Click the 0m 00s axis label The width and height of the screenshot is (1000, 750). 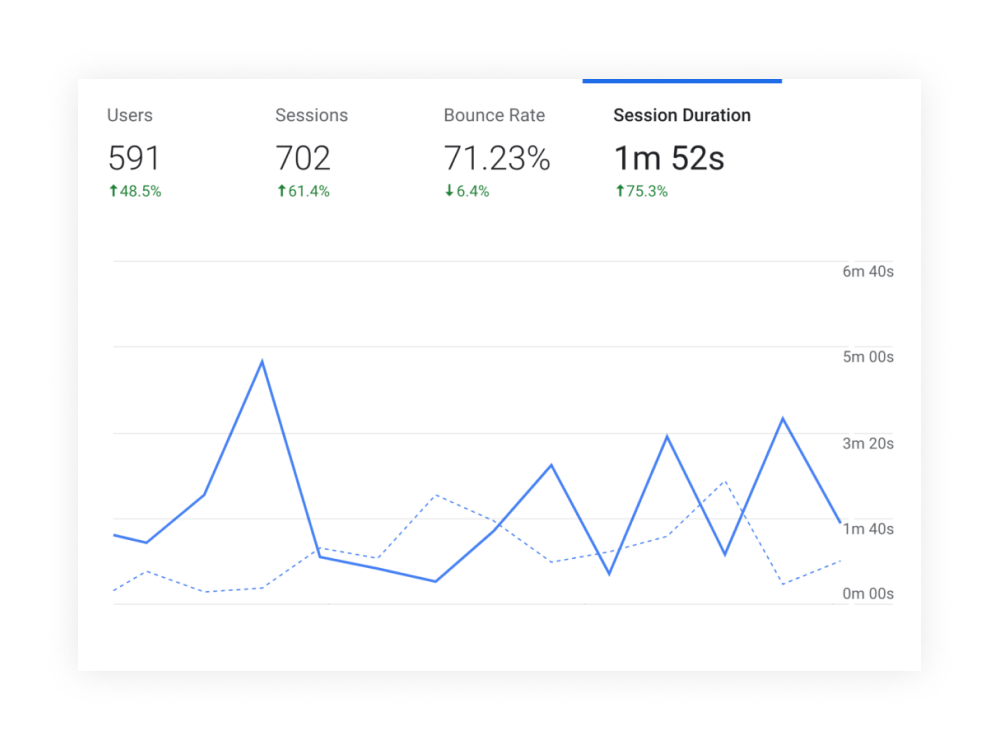click(x=867, y=594)
